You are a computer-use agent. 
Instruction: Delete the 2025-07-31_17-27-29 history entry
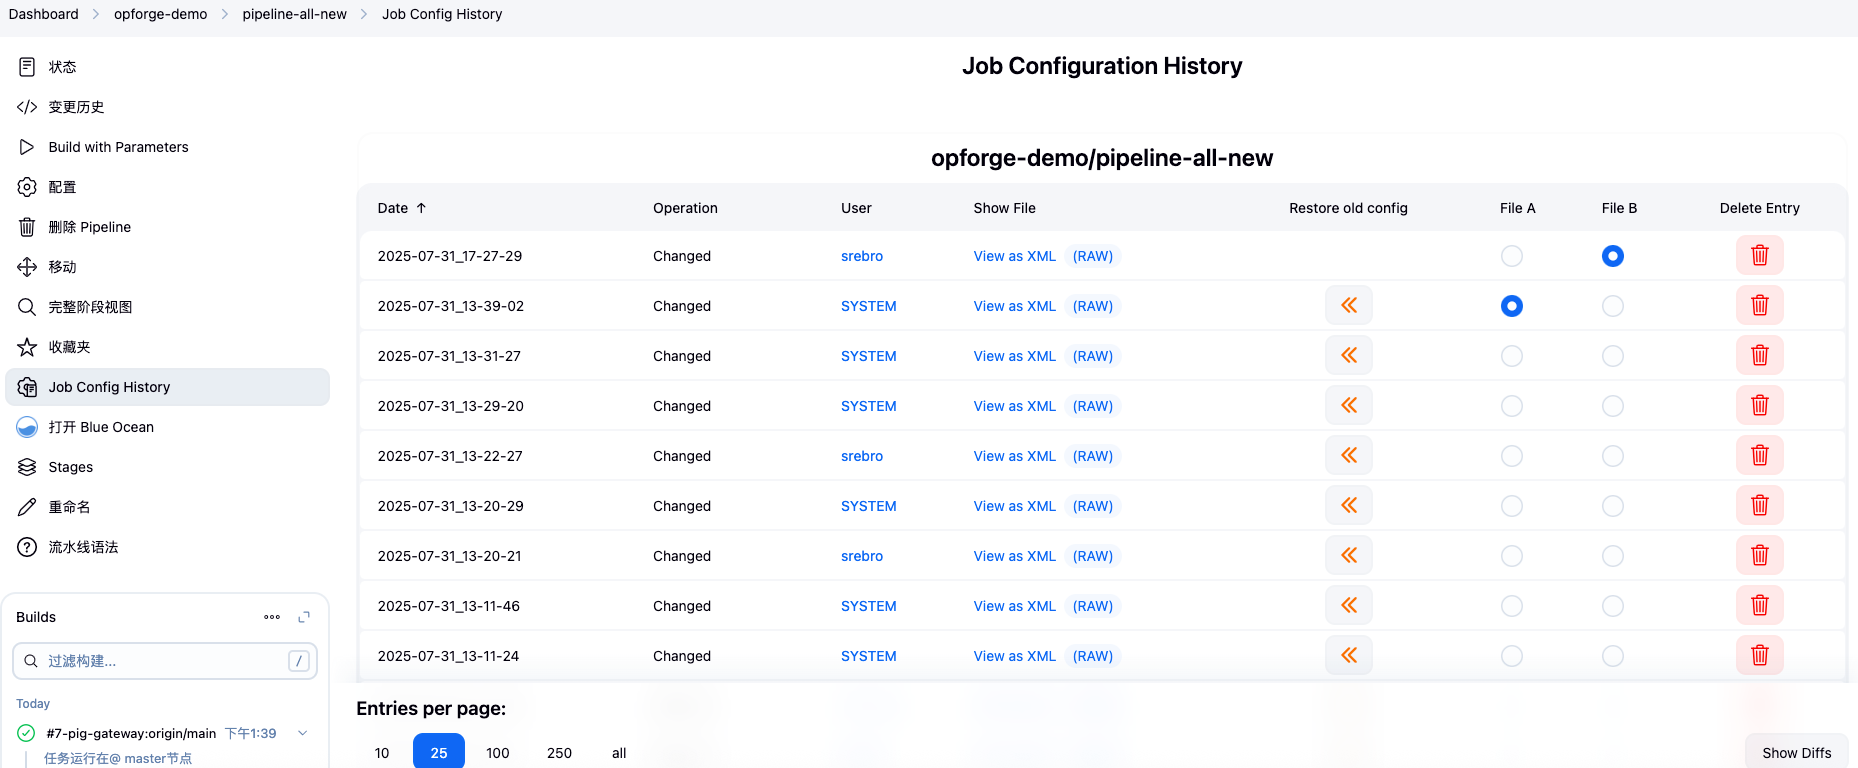(1759, 256)
